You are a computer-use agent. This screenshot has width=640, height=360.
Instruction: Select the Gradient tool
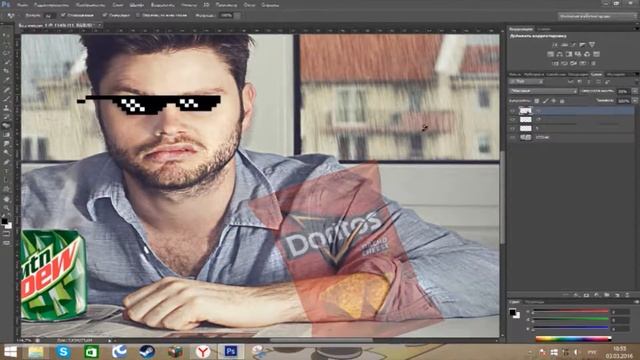[x=6, y=135]
